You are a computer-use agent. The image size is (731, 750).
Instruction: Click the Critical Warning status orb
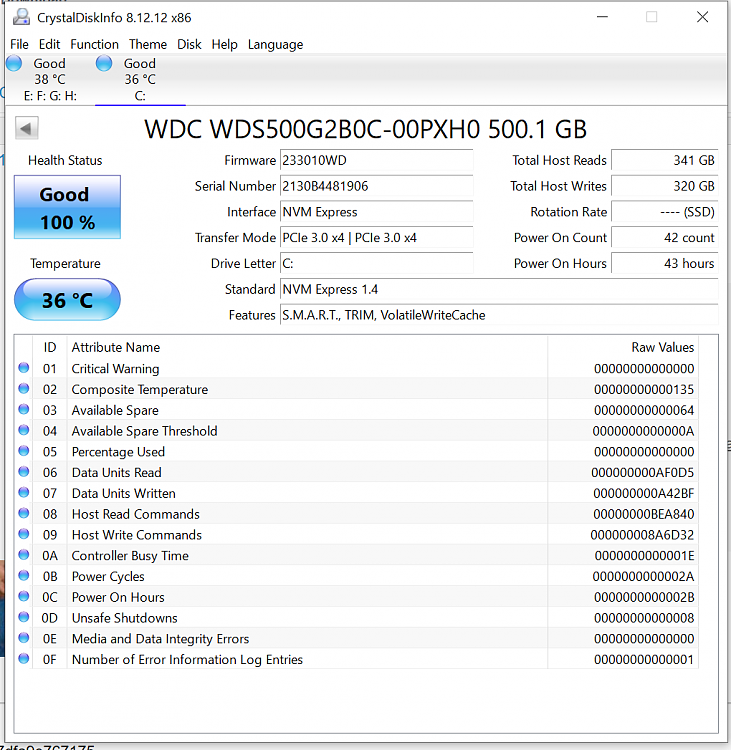(24, 369)
